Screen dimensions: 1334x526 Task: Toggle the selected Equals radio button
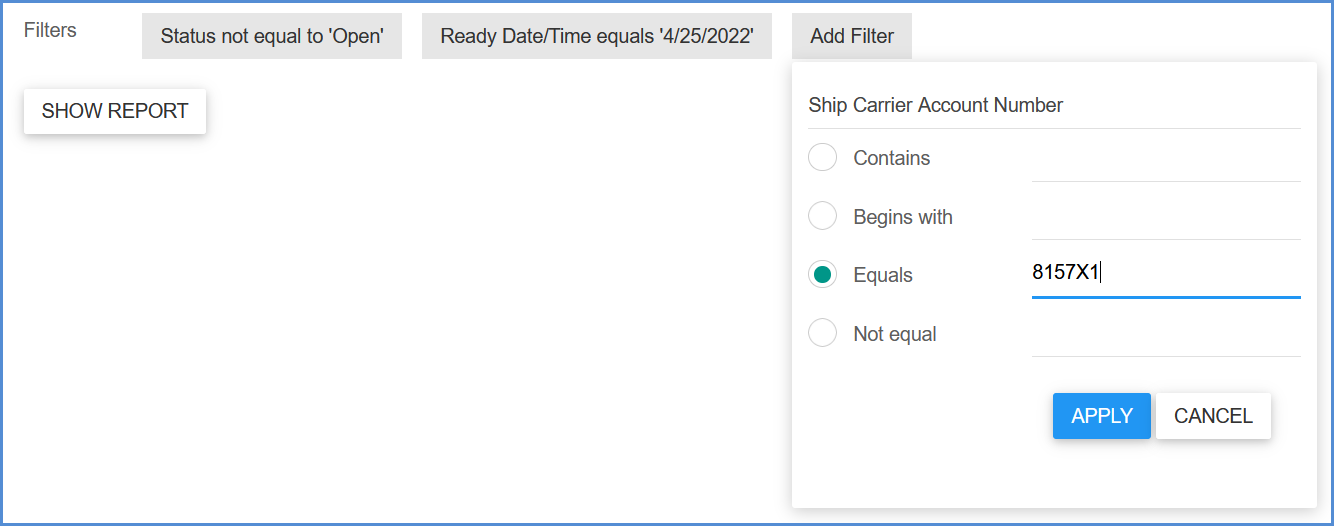click(822, 275)
